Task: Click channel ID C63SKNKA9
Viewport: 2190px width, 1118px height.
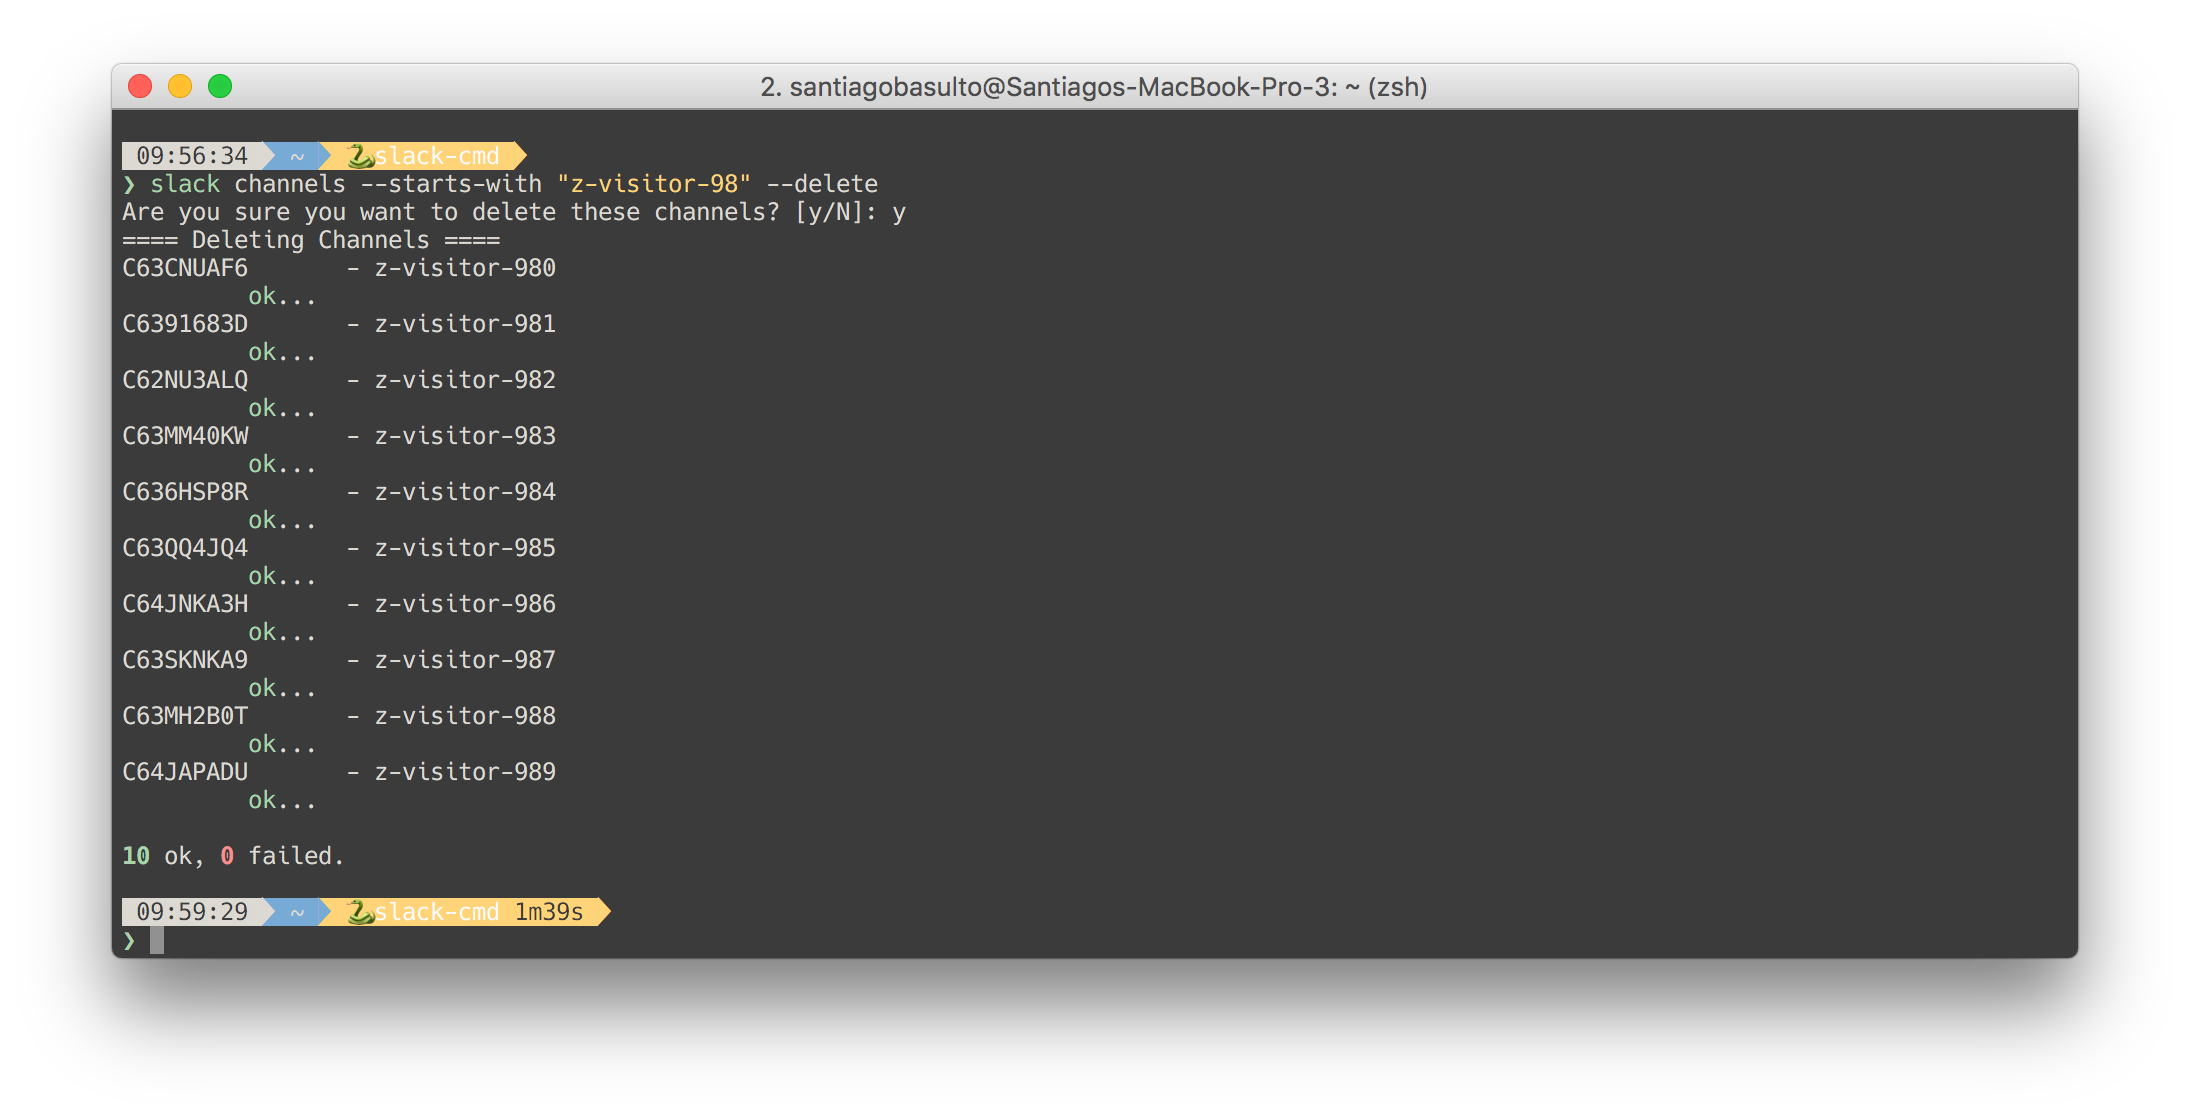Action: pos(185,660)
